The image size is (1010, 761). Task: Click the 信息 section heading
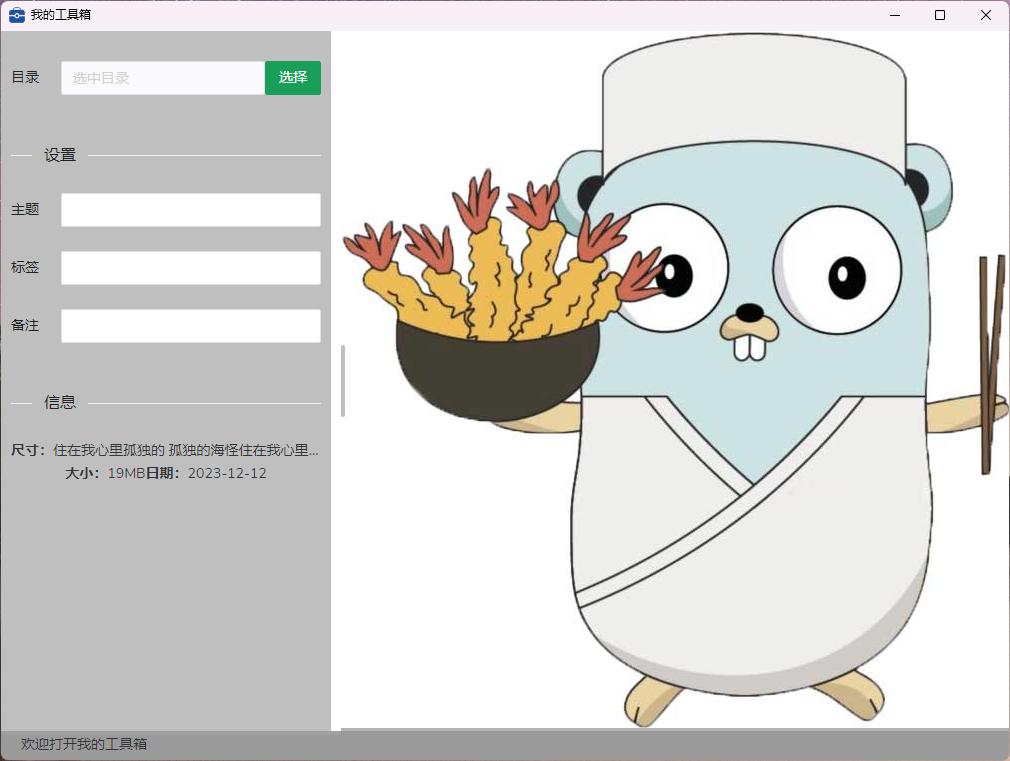[60, 402]
